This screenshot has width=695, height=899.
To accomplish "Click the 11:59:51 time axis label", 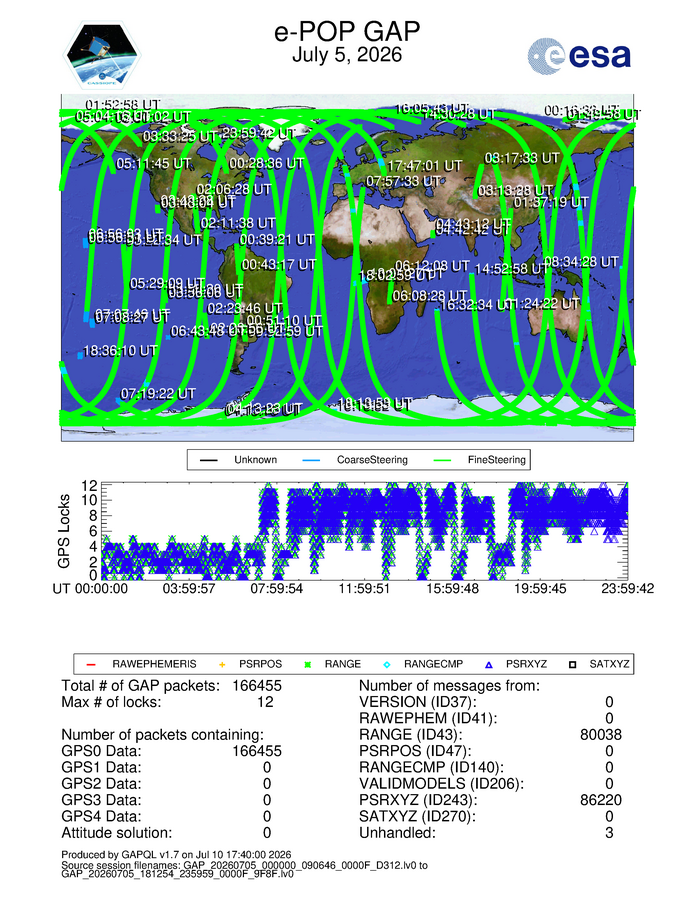I will click(x=364, y=589).
